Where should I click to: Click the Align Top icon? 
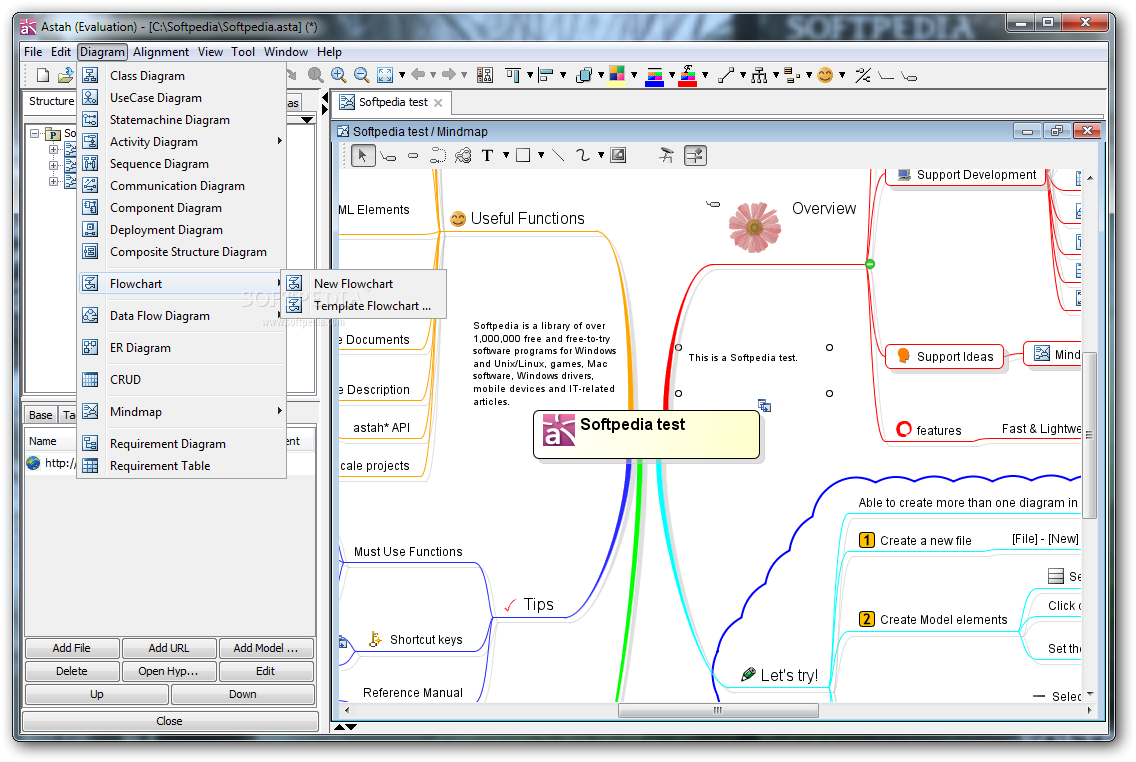(x=513, y=75)
